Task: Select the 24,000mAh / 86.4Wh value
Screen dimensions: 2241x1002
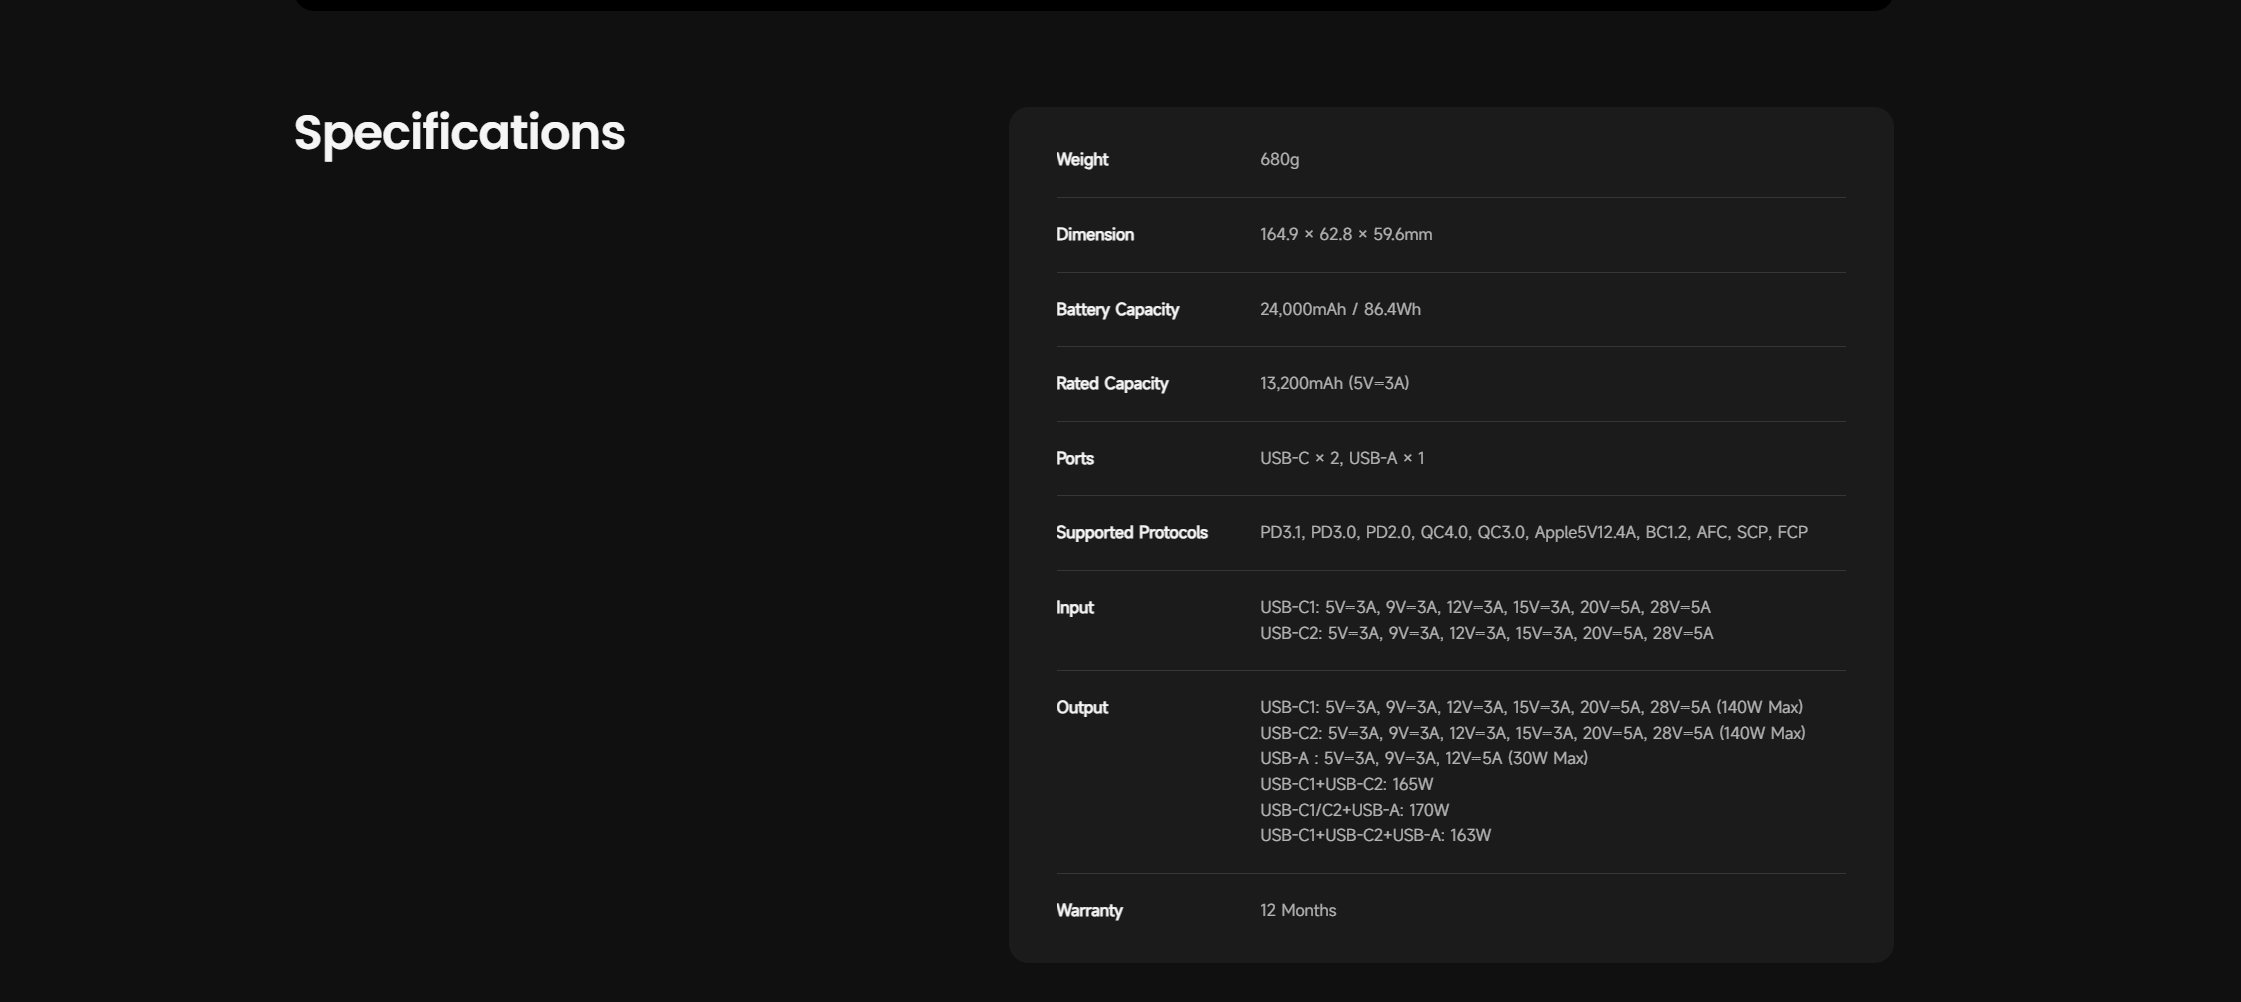Action: pos(1340,310)
